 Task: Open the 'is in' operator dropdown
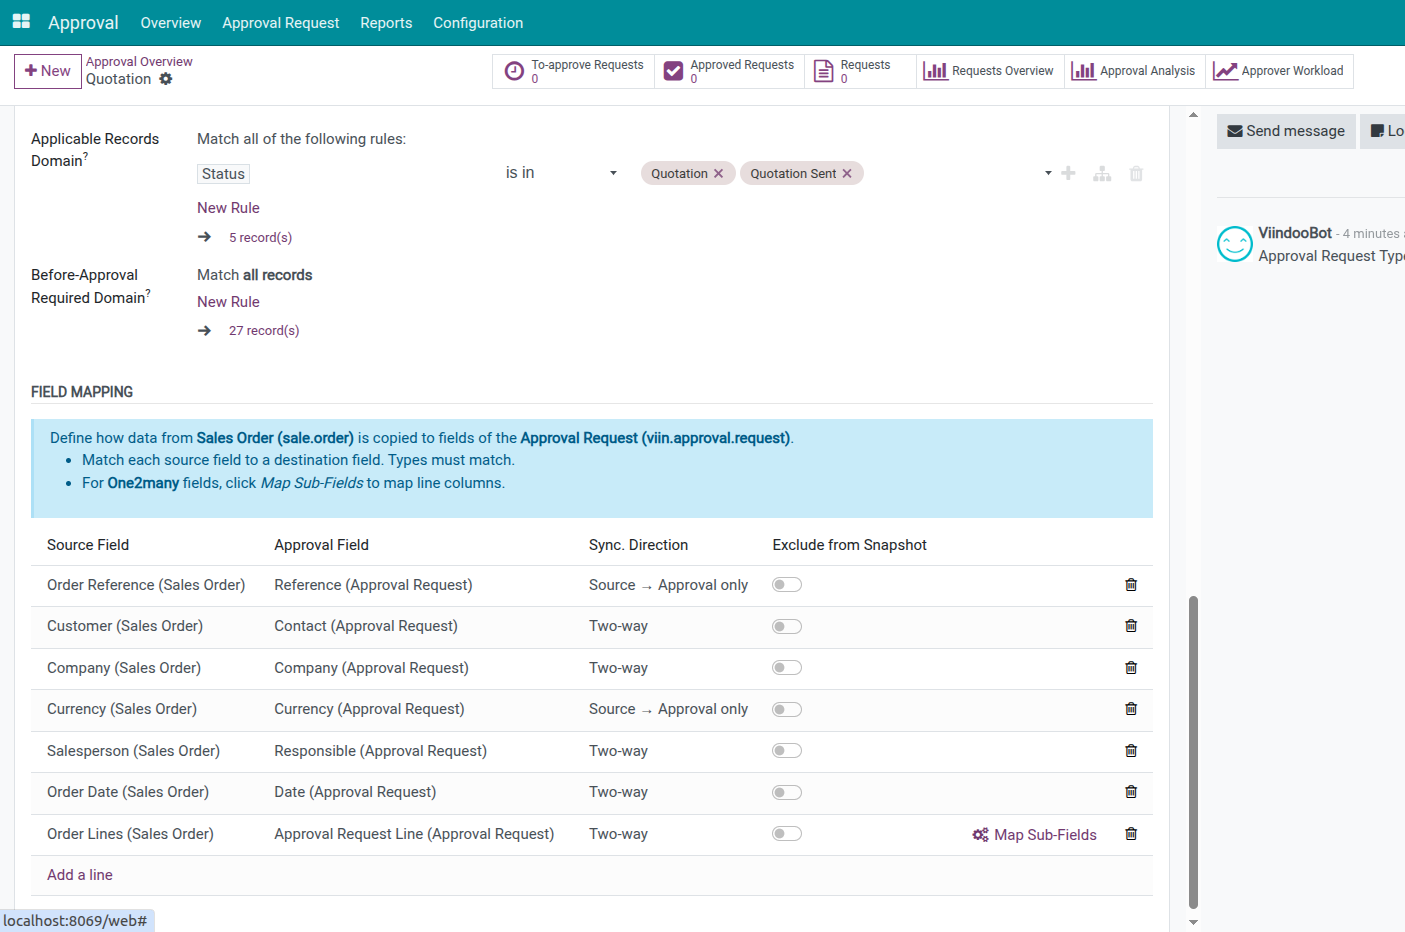tap(560, 173)
